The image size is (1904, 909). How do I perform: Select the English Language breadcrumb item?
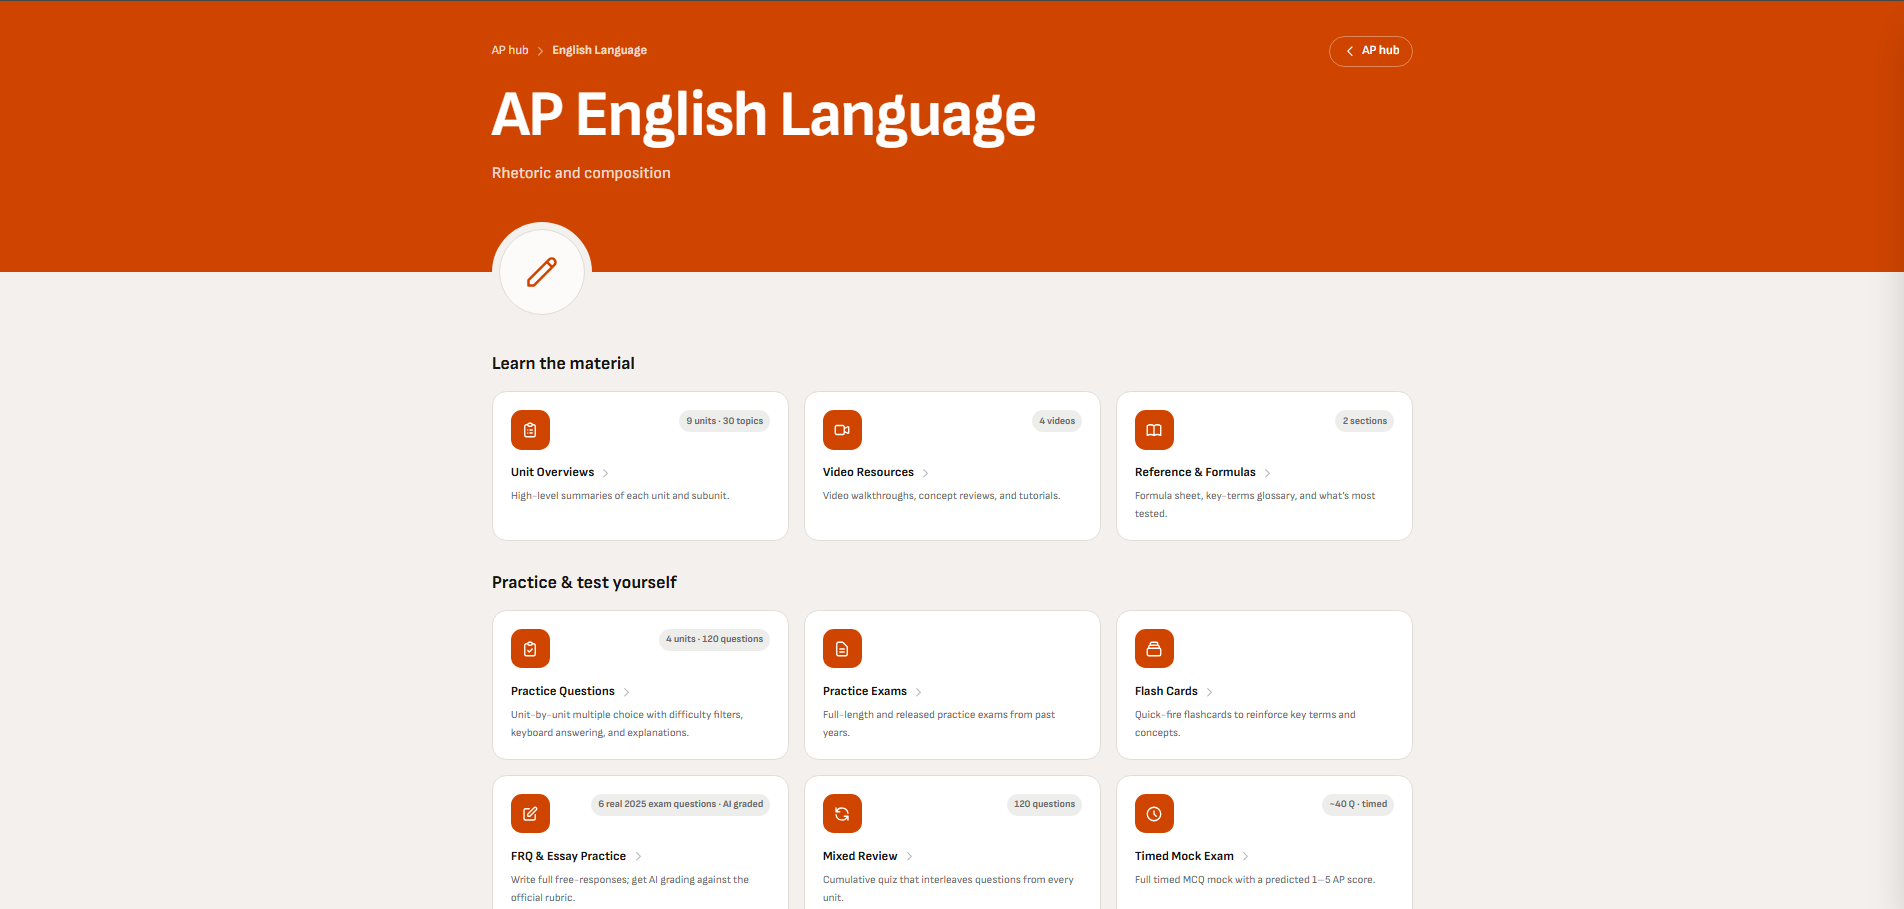pyautogui.click(x=599, y=50)
